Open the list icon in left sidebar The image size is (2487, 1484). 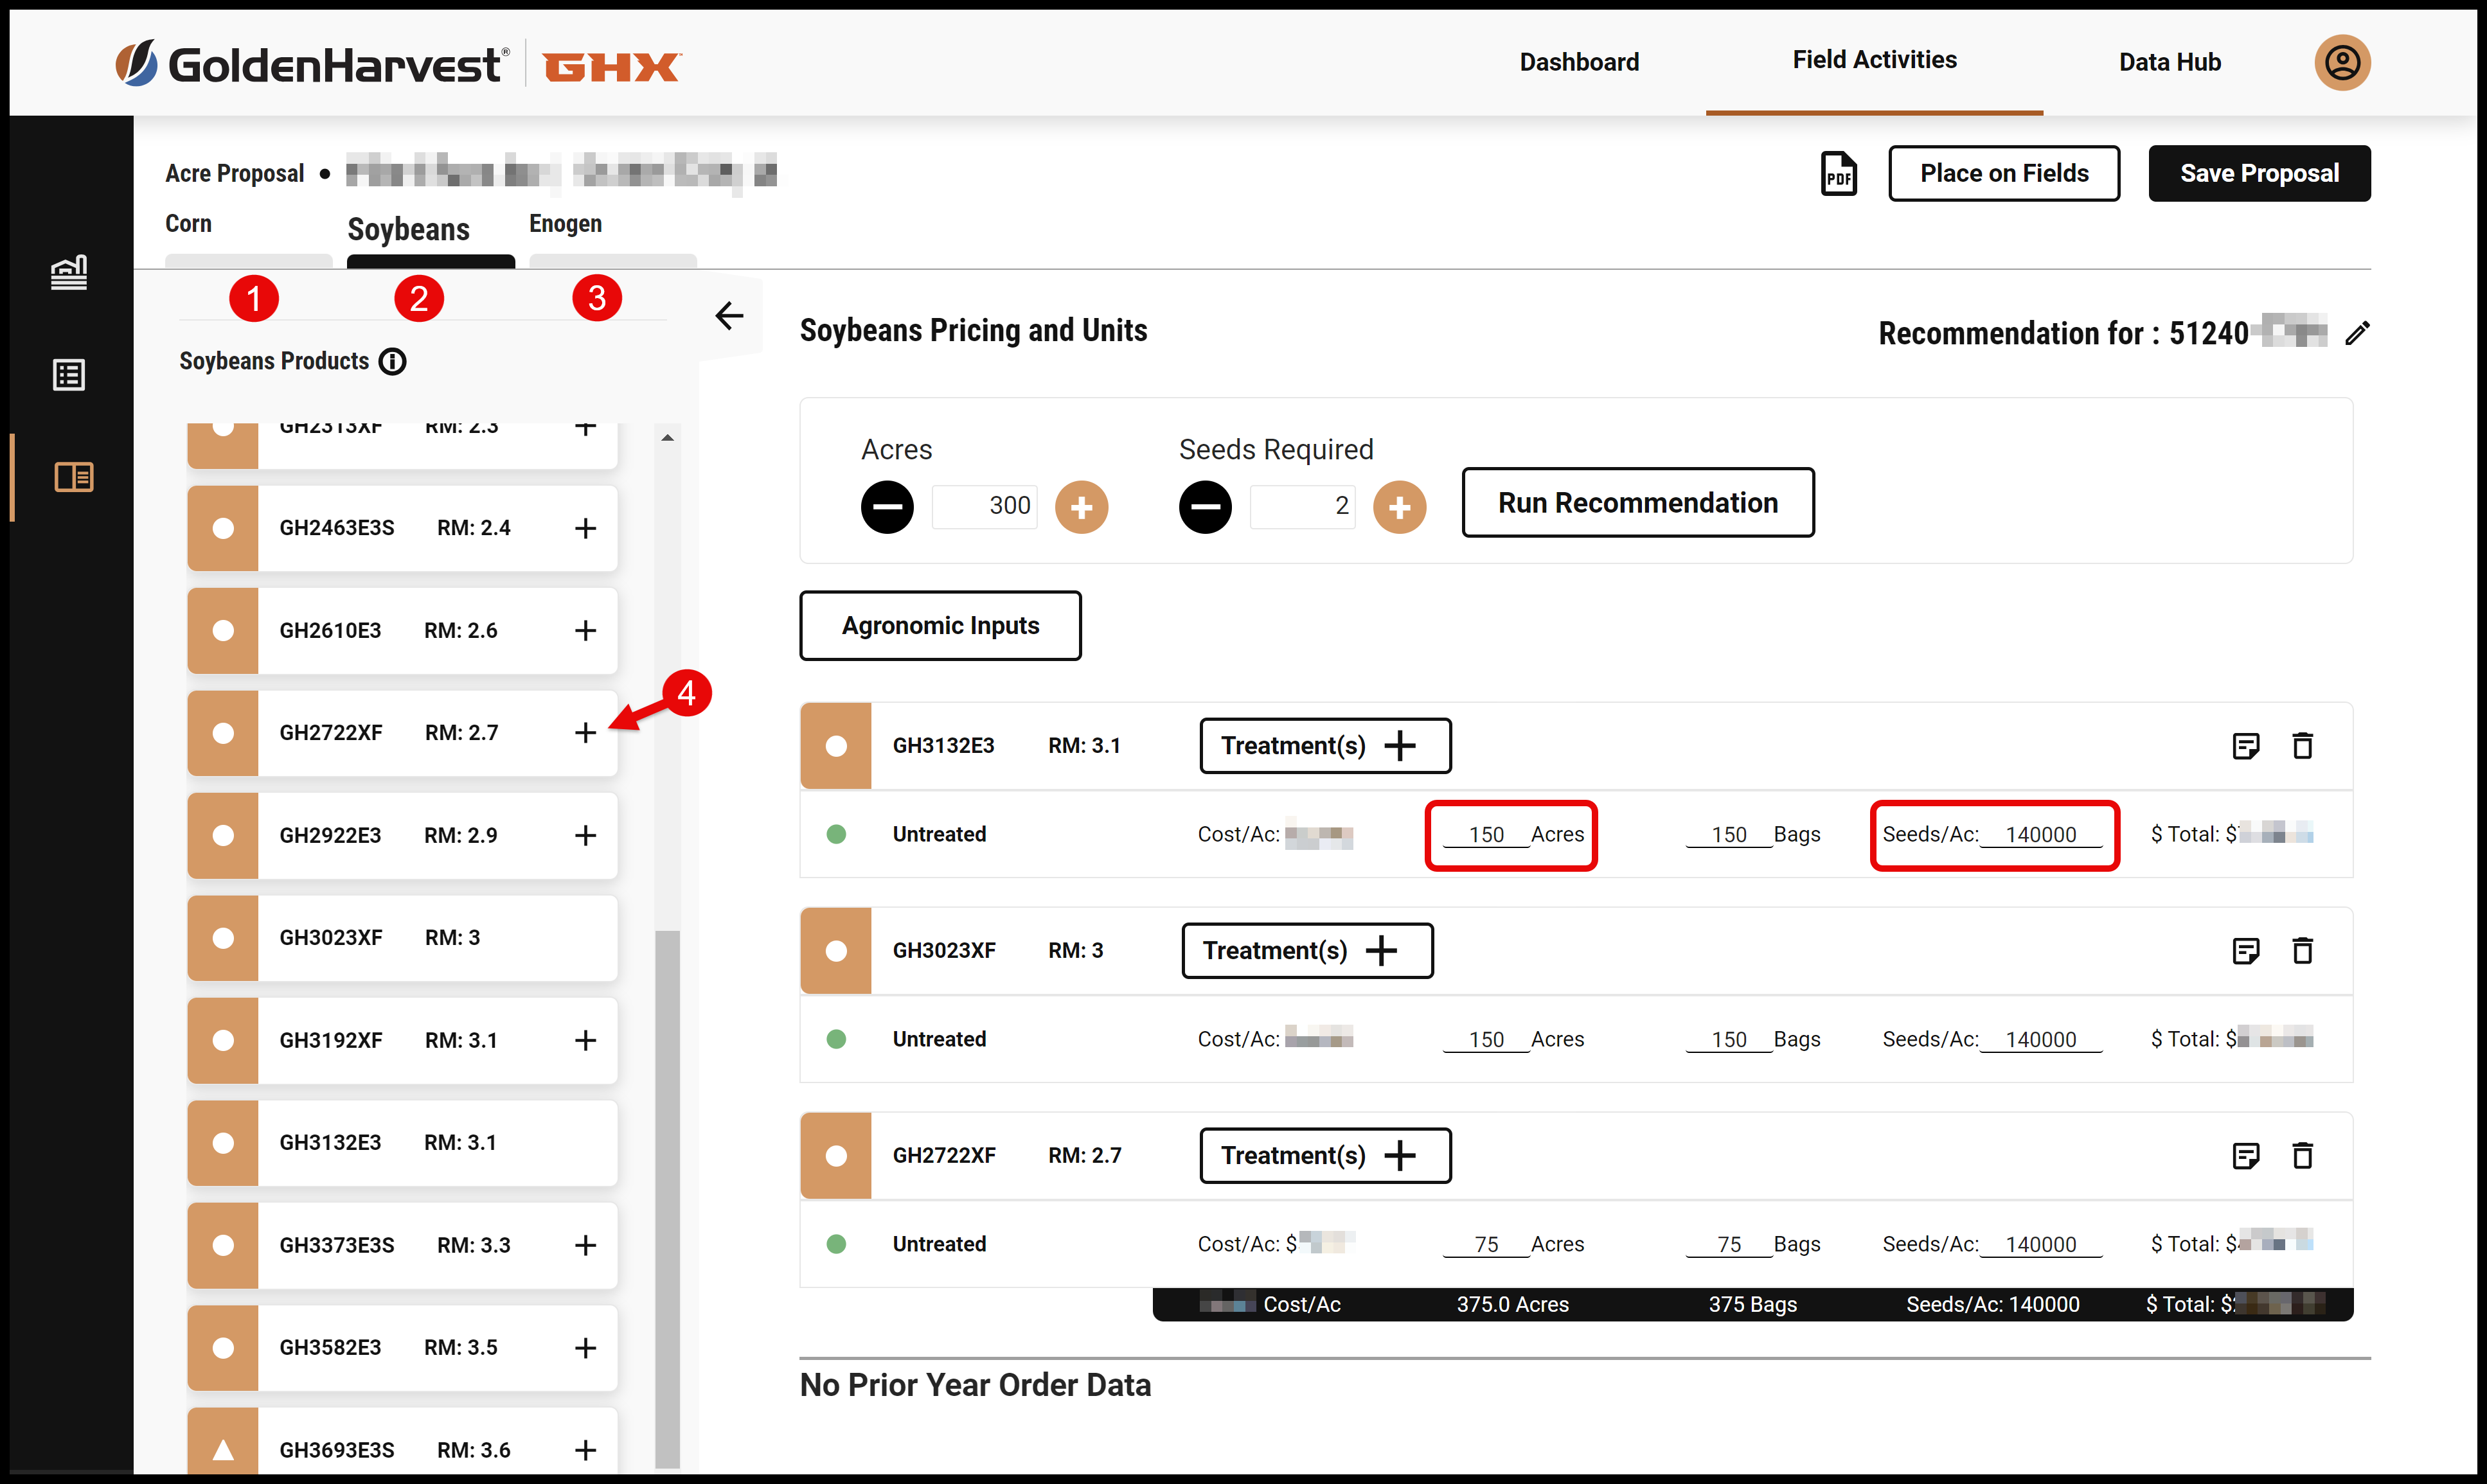[70, 375]
